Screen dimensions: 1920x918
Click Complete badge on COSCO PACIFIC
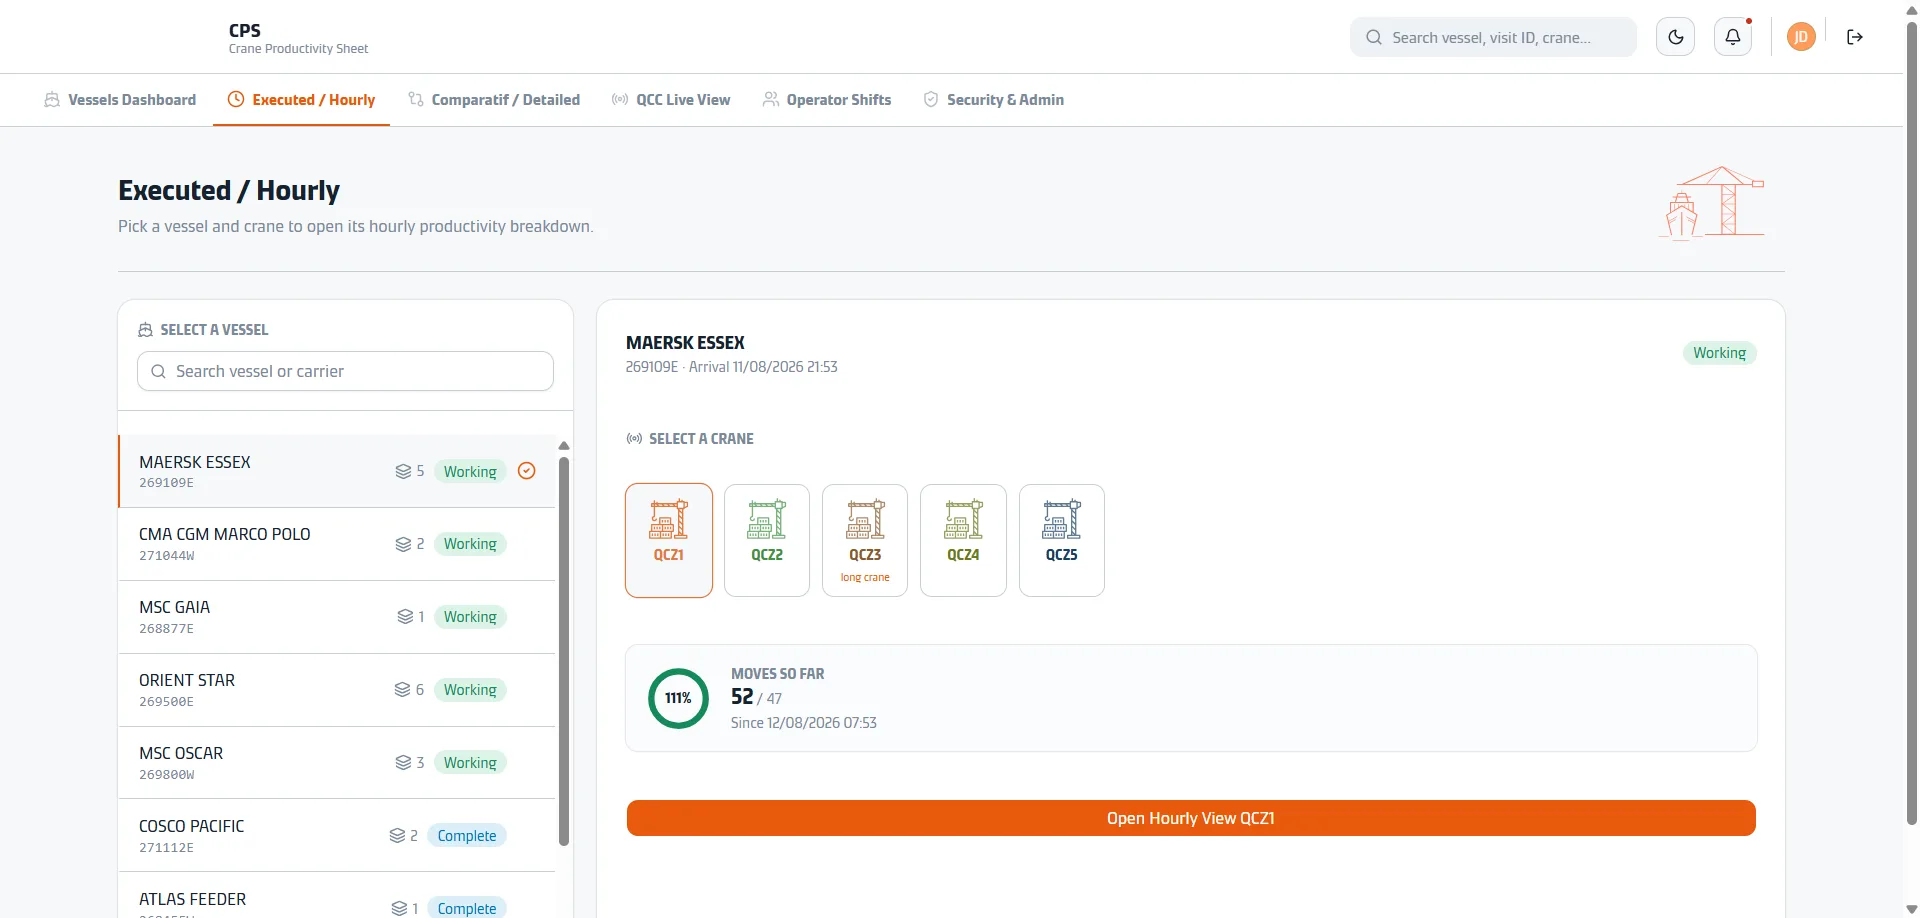coord(467,836)
